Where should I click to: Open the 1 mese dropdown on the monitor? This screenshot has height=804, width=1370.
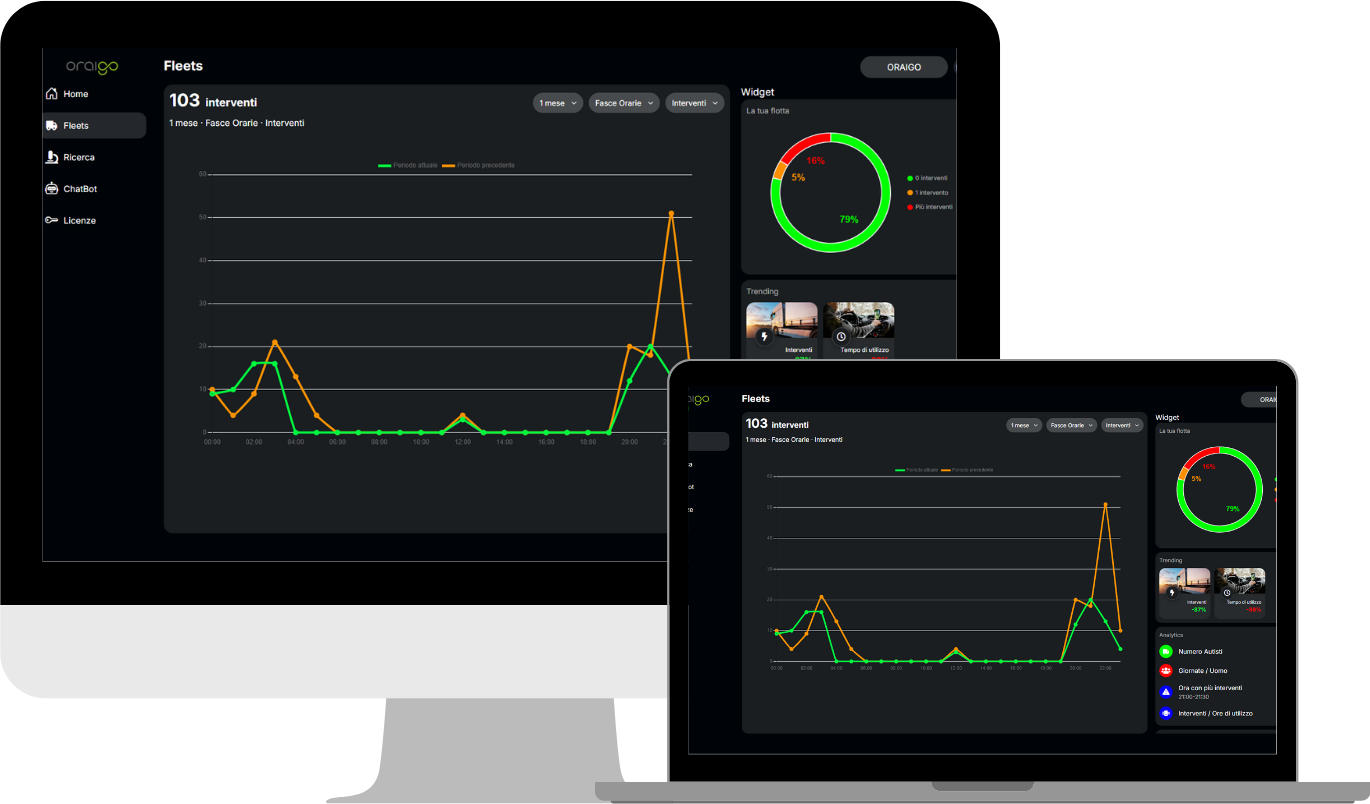tap(557, 103)
